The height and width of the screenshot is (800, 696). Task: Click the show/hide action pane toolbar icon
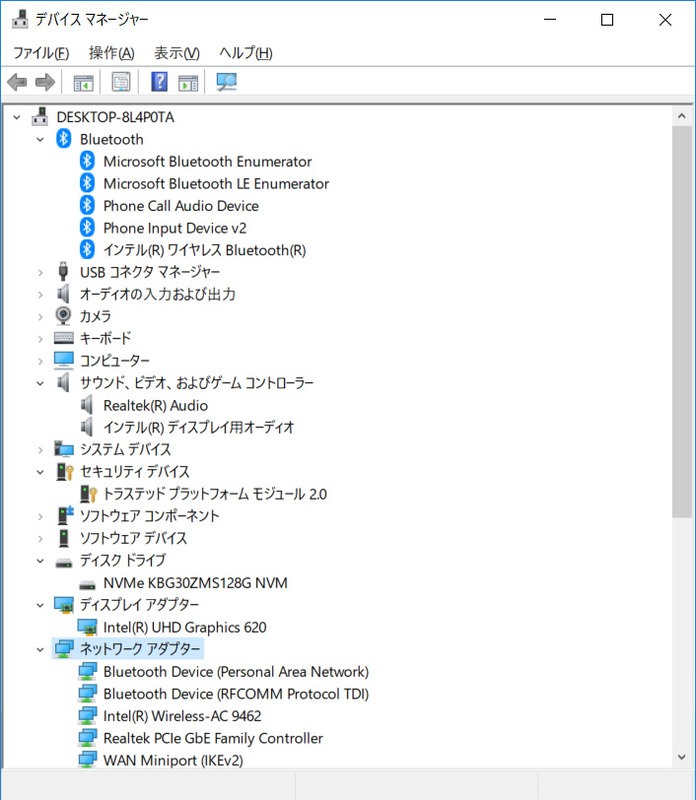[188, 82]
